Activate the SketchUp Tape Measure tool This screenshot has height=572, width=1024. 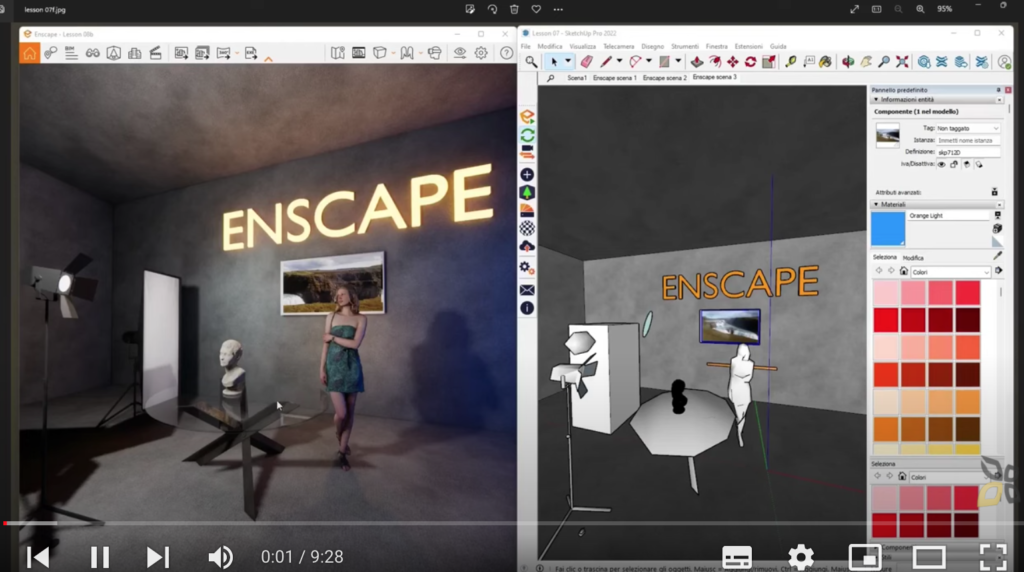pyautogui.click(x=790, y=62)
